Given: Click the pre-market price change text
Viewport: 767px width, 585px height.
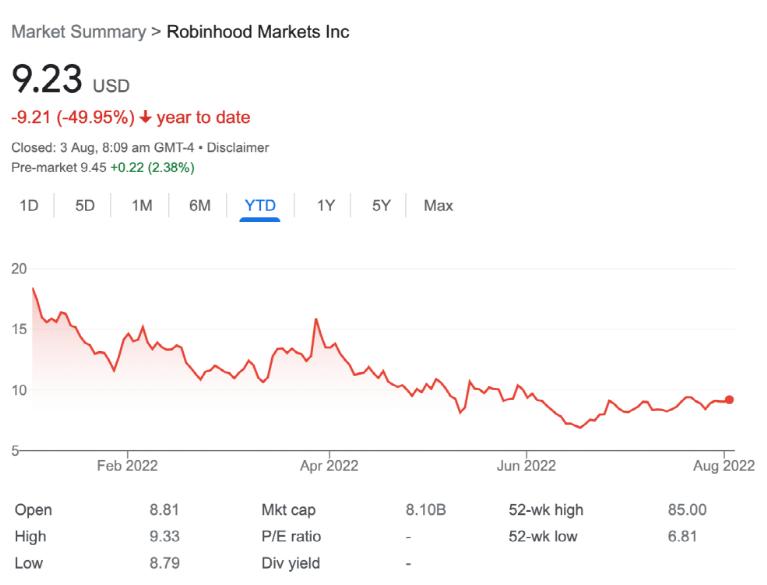Looking at the screenshot, I should pos(152,167).
